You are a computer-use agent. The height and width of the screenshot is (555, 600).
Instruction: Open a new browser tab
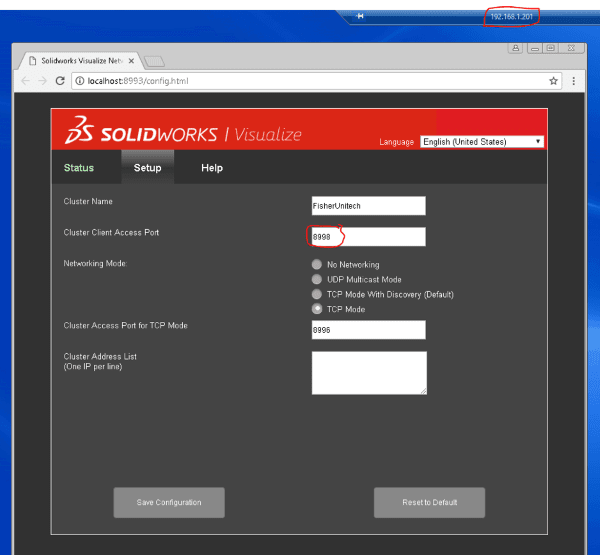pos(154,61)
